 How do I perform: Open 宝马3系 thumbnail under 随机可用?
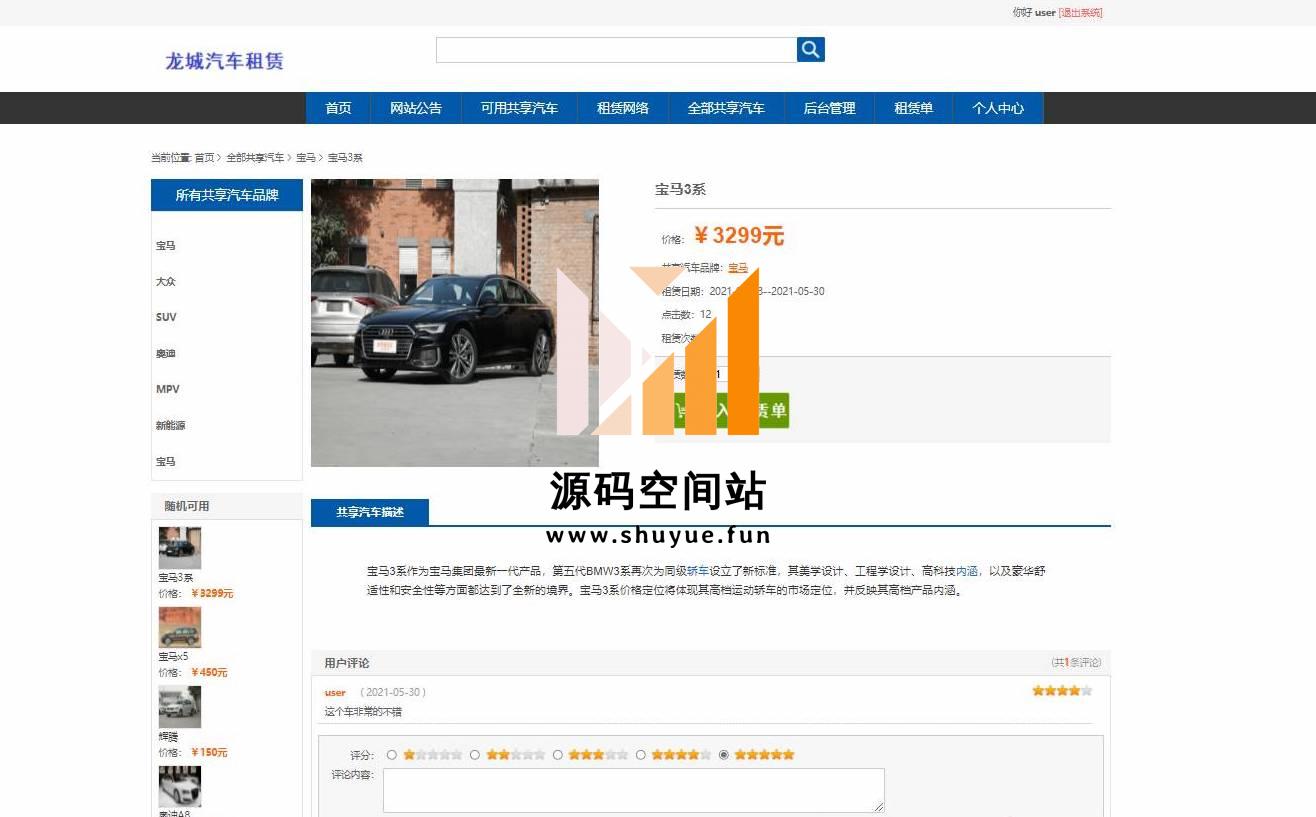pyautogui.click(x=180, y=548)
